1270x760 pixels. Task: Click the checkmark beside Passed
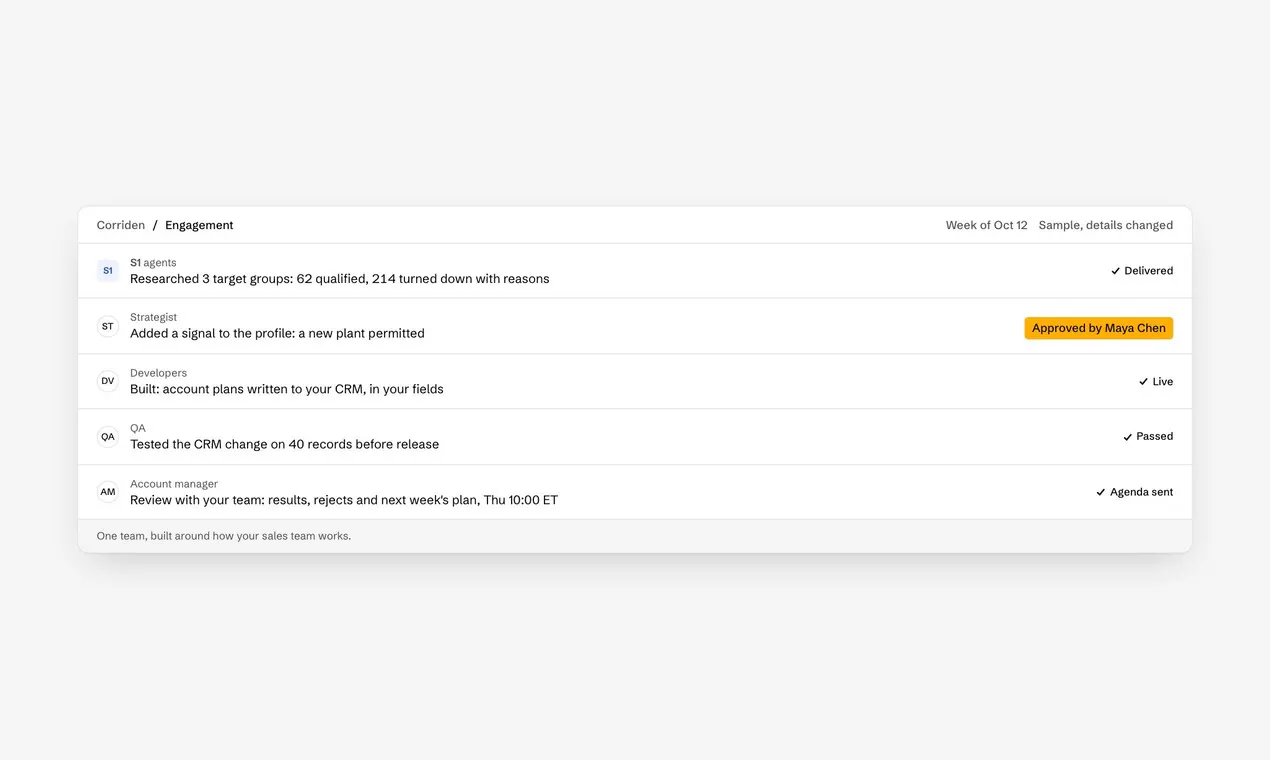1127,437
